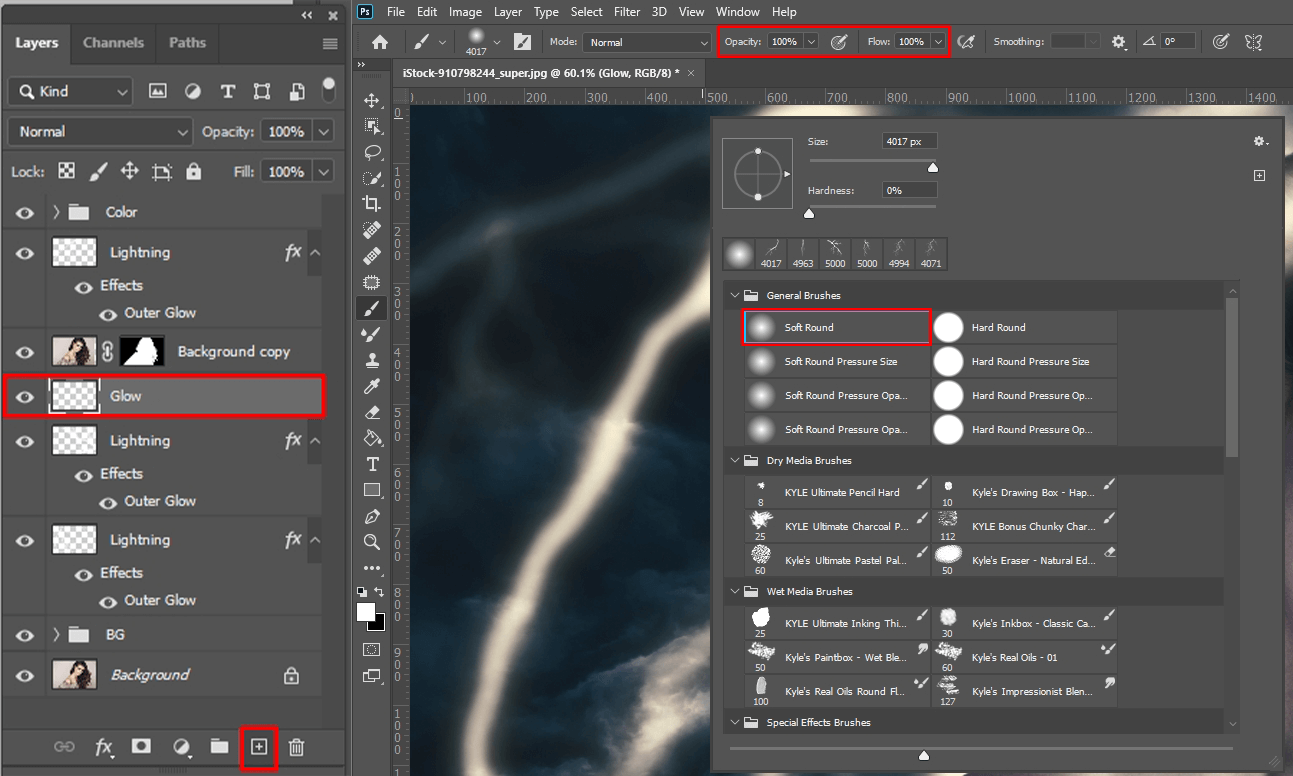Delete layer with the trash icon
This screenshot has width=1293, height=776.
[x=296, y=746]
